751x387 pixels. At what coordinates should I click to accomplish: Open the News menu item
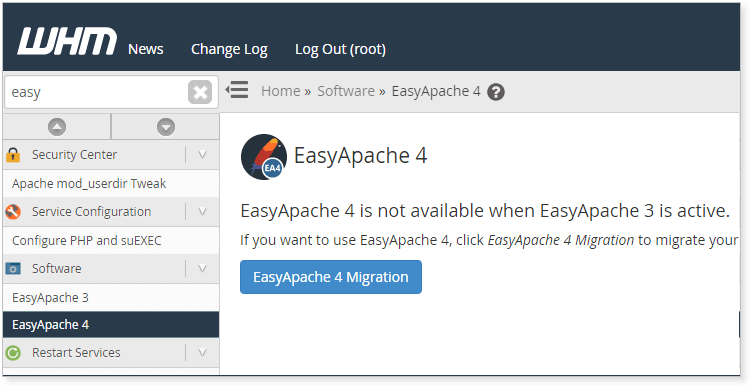pyautogui.click(x=146, y=49)
